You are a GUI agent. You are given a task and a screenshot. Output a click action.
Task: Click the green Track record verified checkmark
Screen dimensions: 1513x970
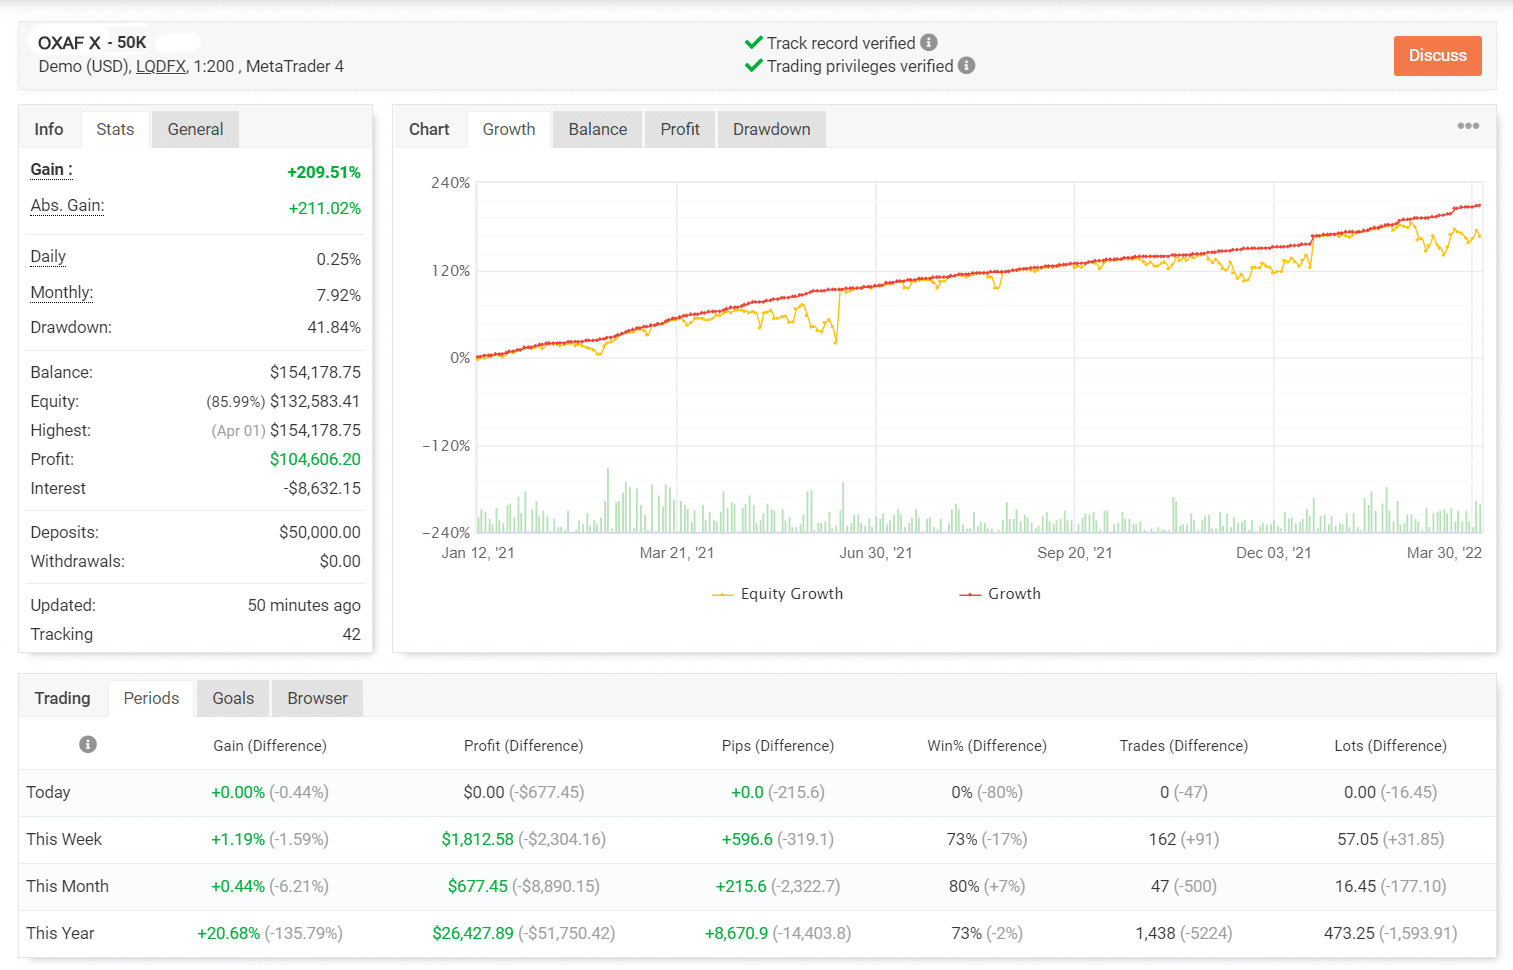754,43
